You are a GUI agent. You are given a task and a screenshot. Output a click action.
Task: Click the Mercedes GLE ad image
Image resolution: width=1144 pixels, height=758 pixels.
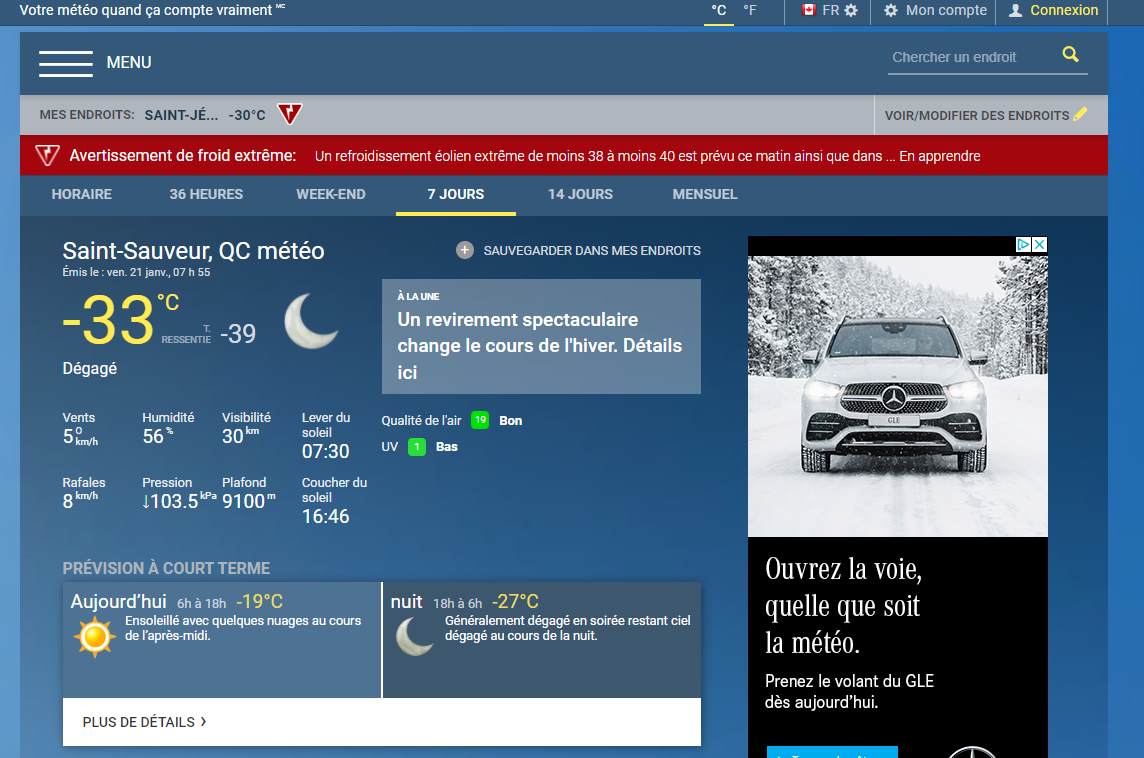897,396
